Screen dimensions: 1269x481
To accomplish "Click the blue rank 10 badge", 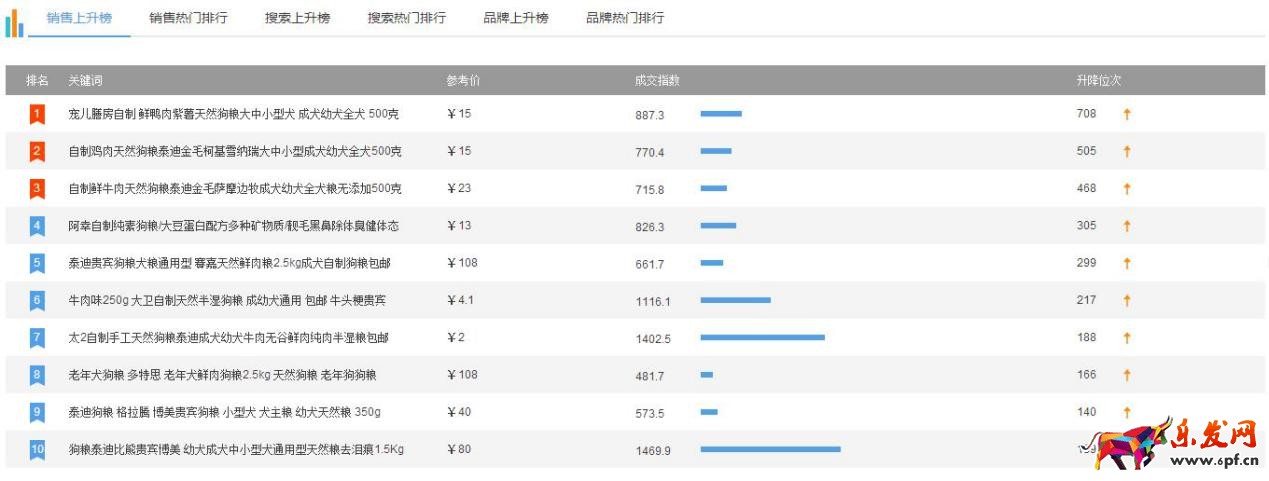I will (37, 450).
